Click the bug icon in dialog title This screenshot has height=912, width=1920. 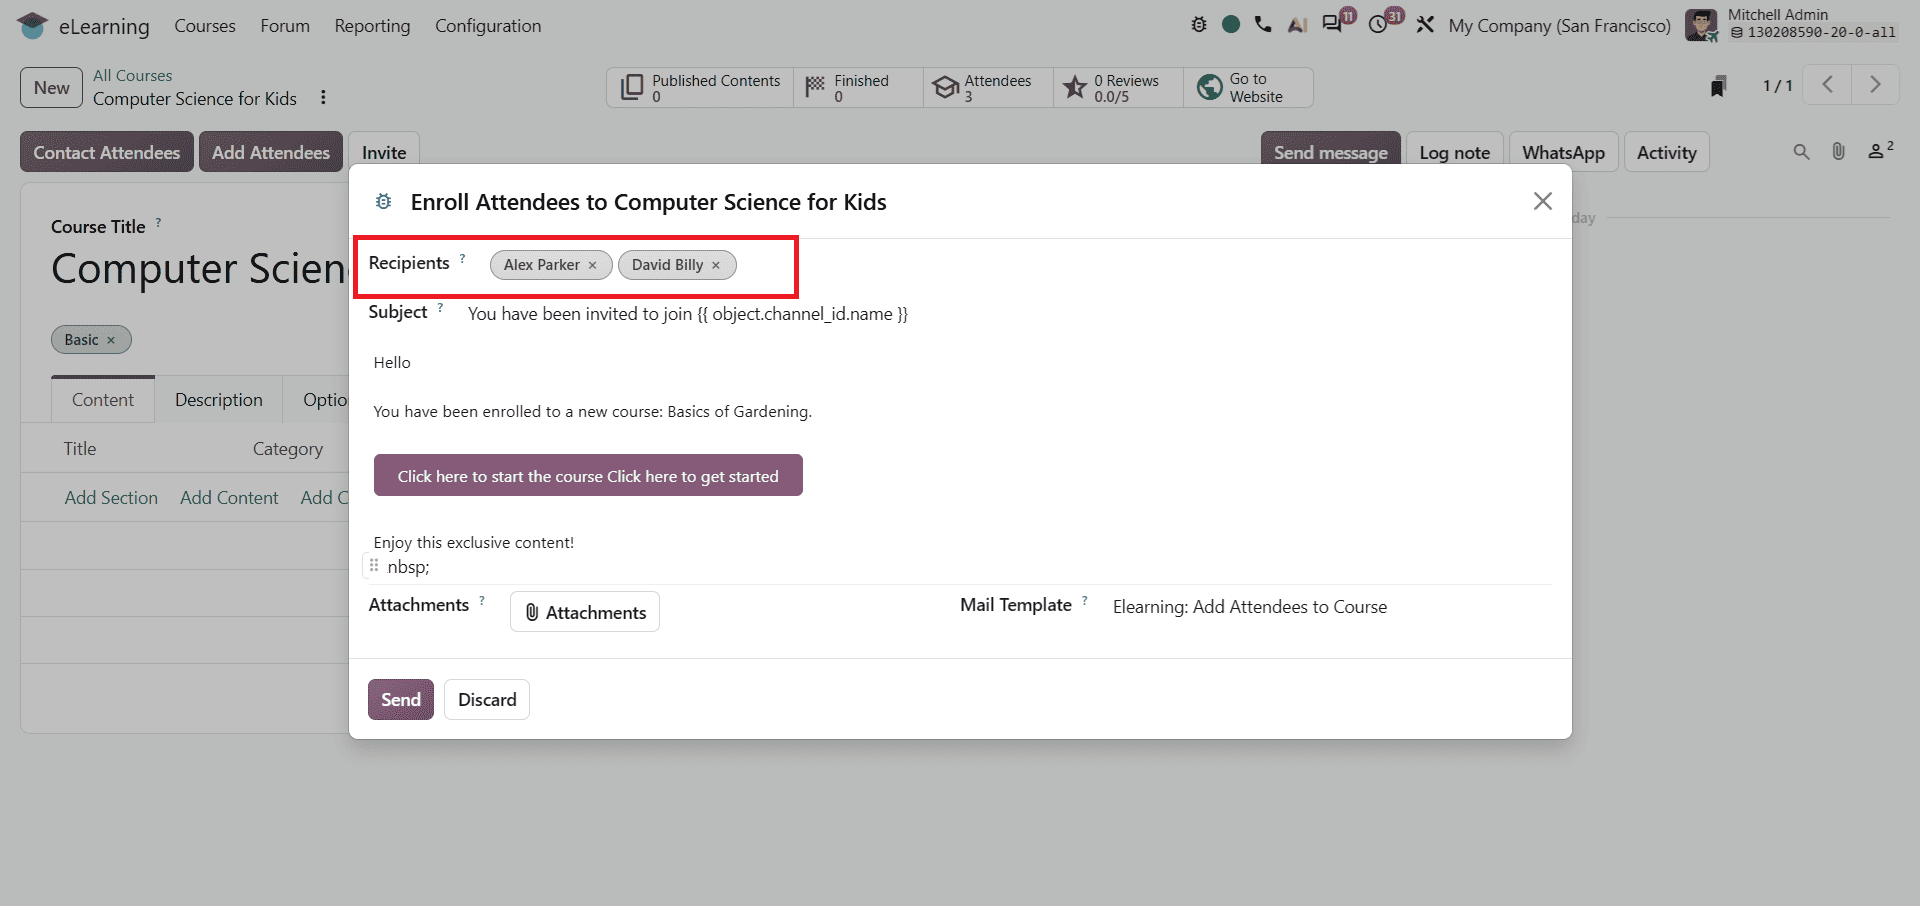tap(383, 202)
